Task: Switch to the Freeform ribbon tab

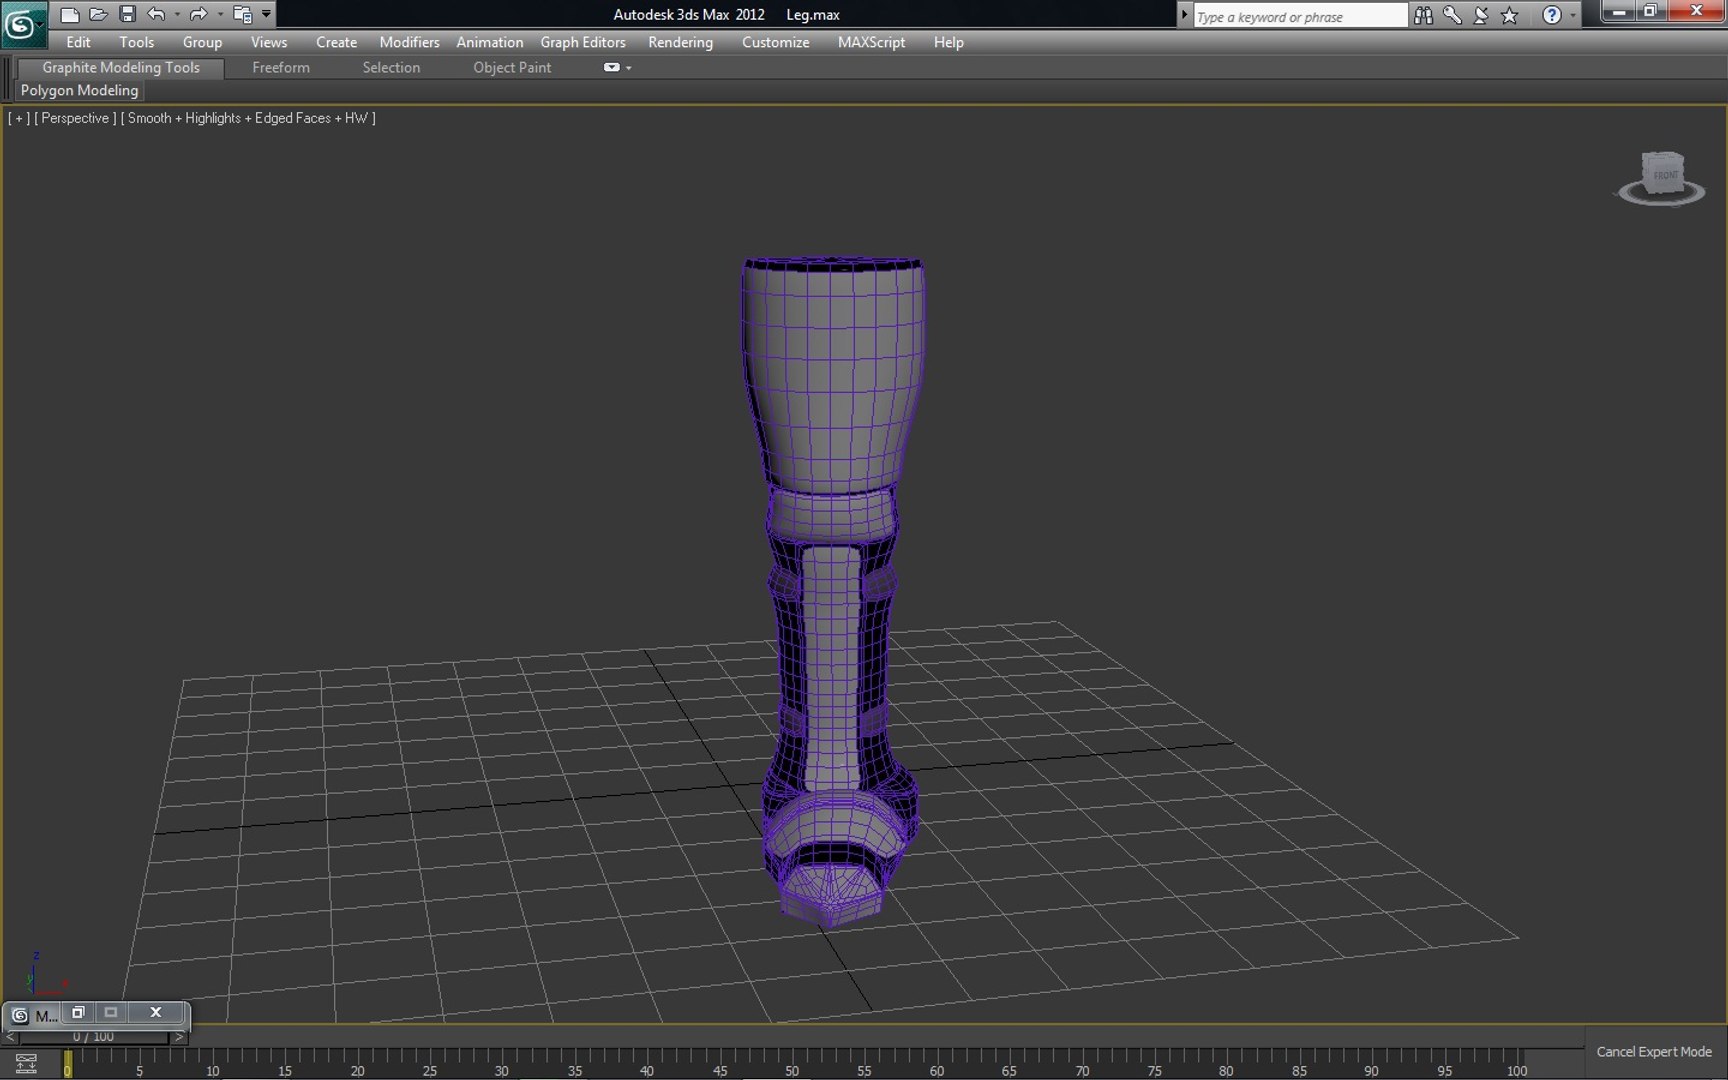Action: click(281, 67)
